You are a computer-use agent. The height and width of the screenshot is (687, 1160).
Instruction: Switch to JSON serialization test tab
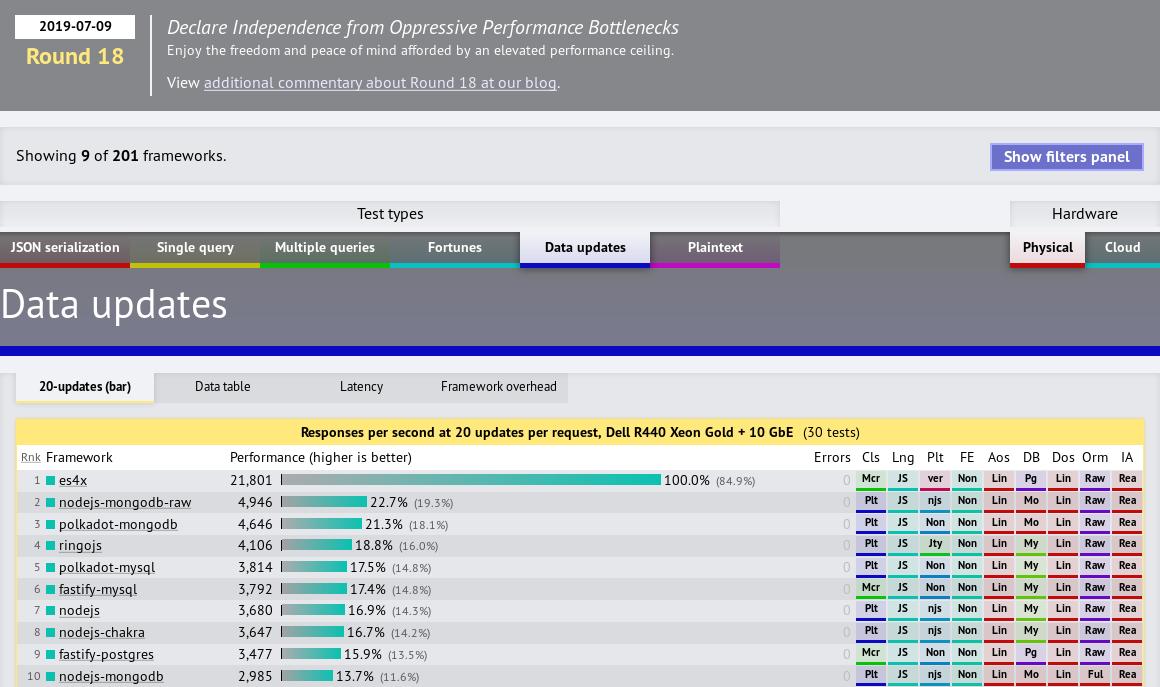click(x=65, y=248)
